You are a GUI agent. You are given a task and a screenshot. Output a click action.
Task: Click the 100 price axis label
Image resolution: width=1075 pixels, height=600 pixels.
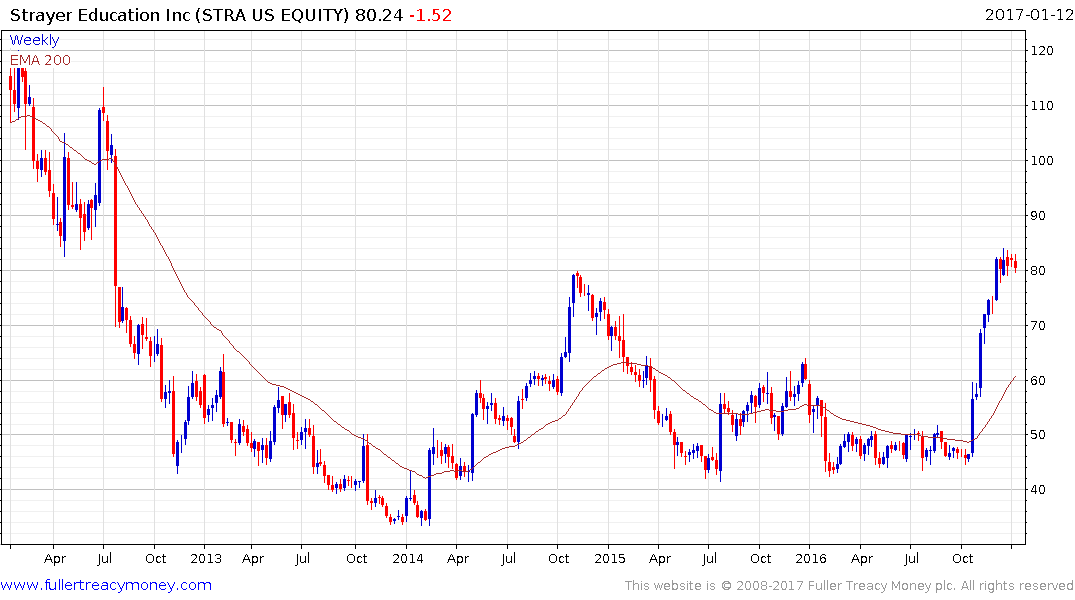(x=1042, y=160)
